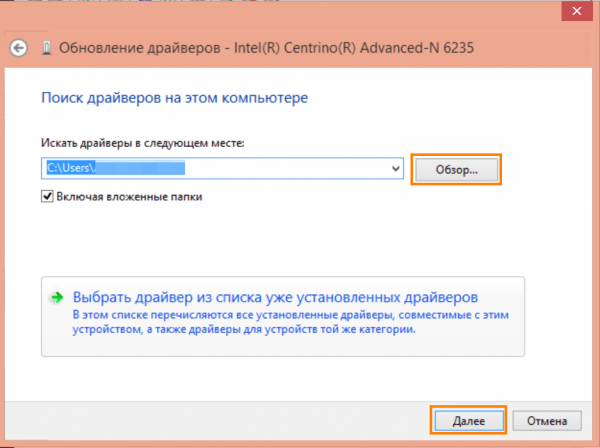Cancel with the 'Отмена' button

[547, 421]
